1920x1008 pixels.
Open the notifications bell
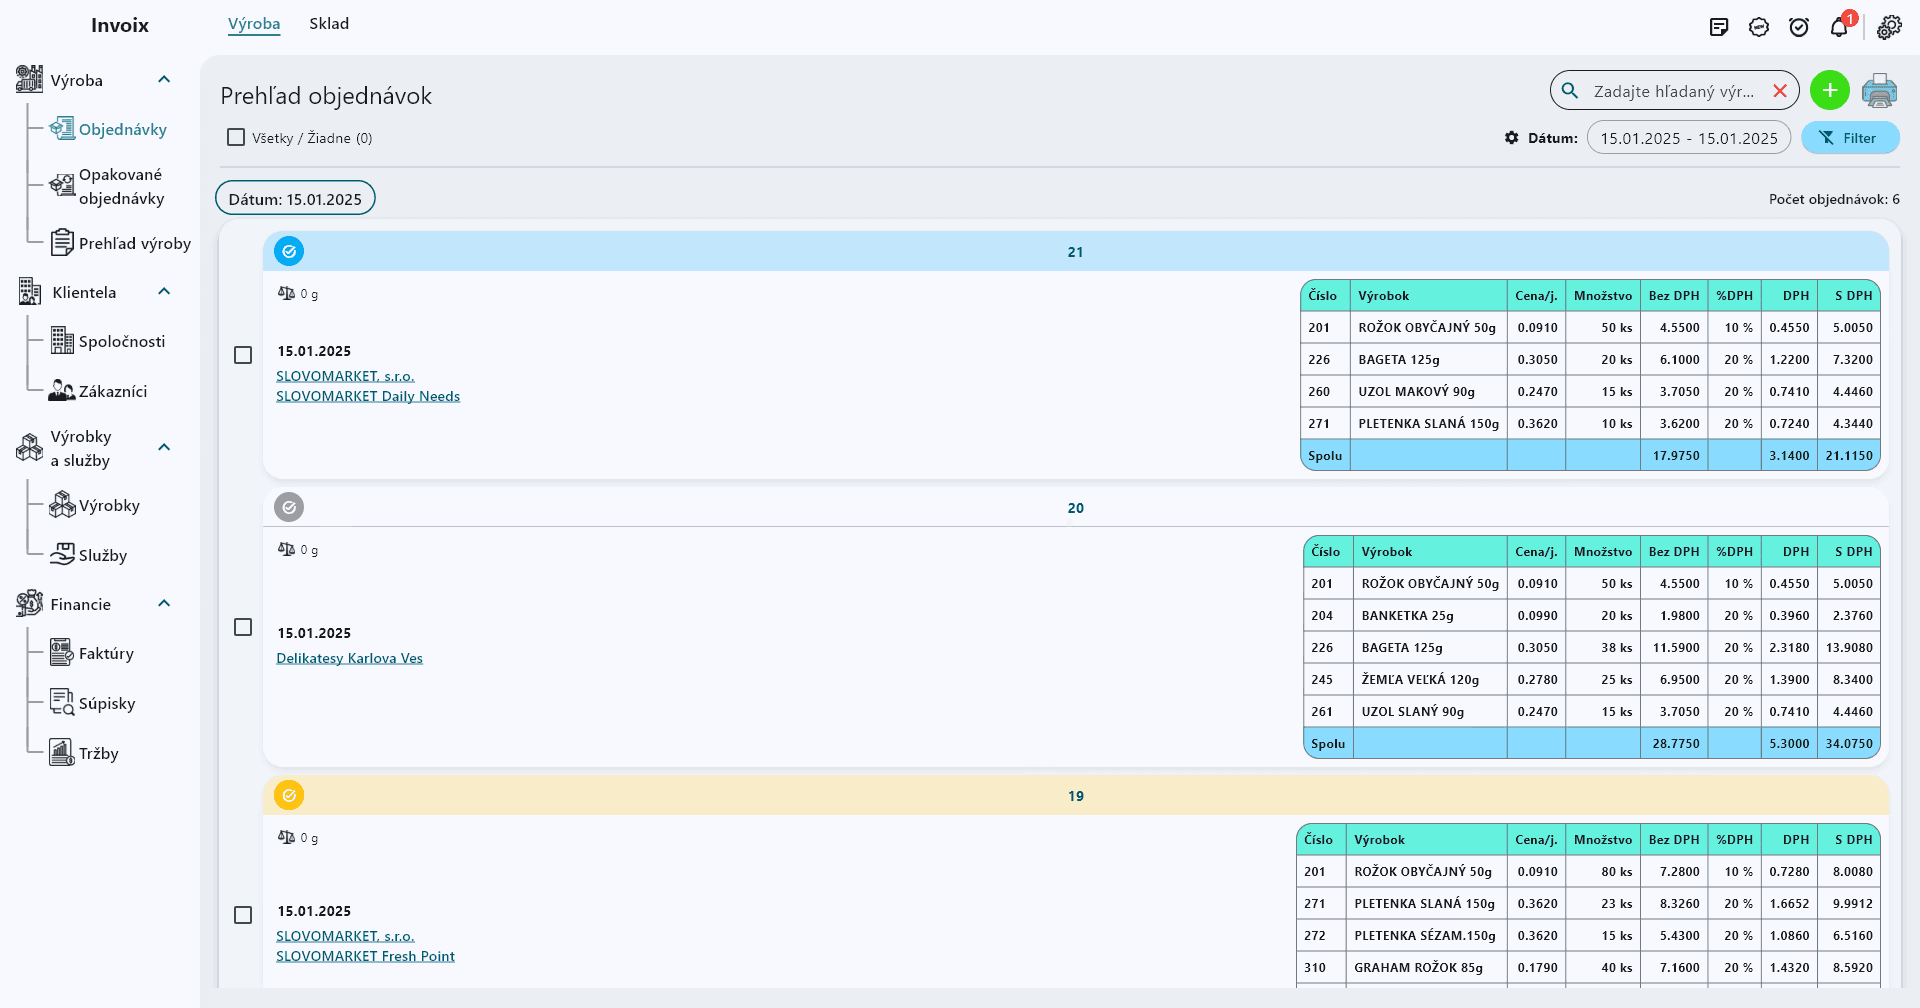1839,27
